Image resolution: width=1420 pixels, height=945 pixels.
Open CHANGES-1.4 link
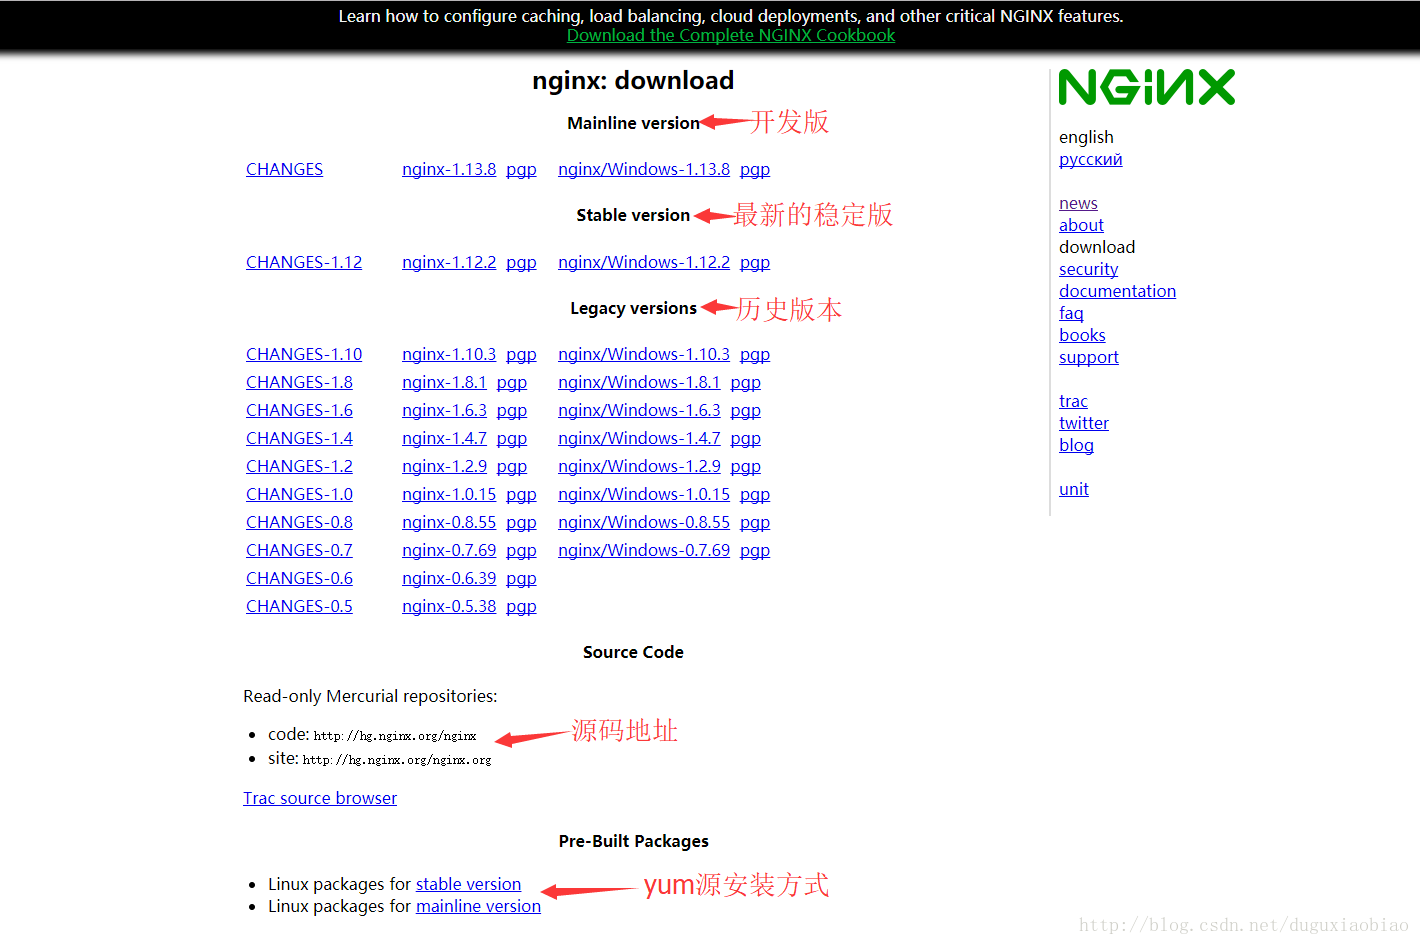pos(299,438)
